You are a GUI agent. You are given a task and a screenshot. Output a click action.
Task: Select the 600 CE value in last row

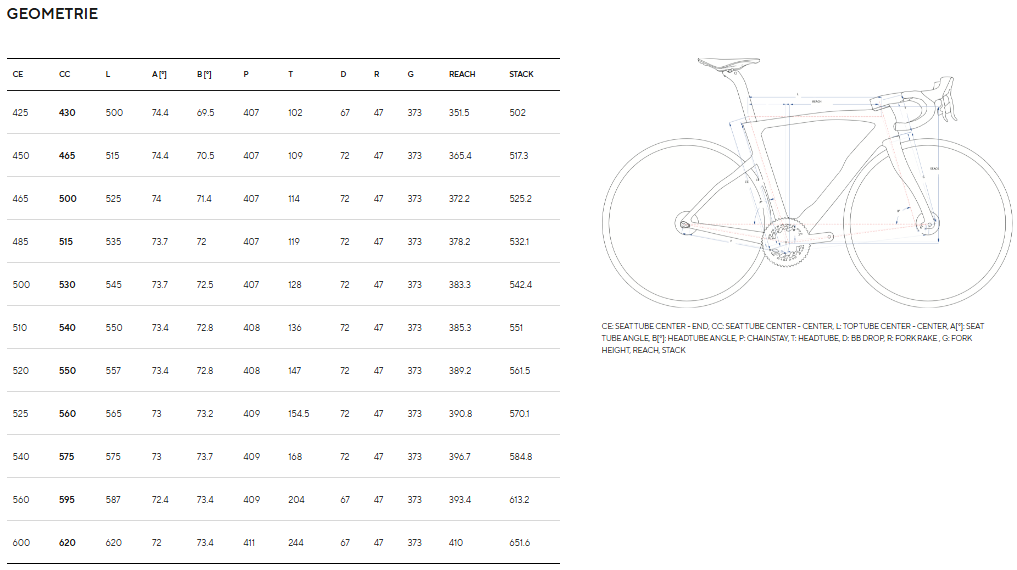click(x=21, y=543)
